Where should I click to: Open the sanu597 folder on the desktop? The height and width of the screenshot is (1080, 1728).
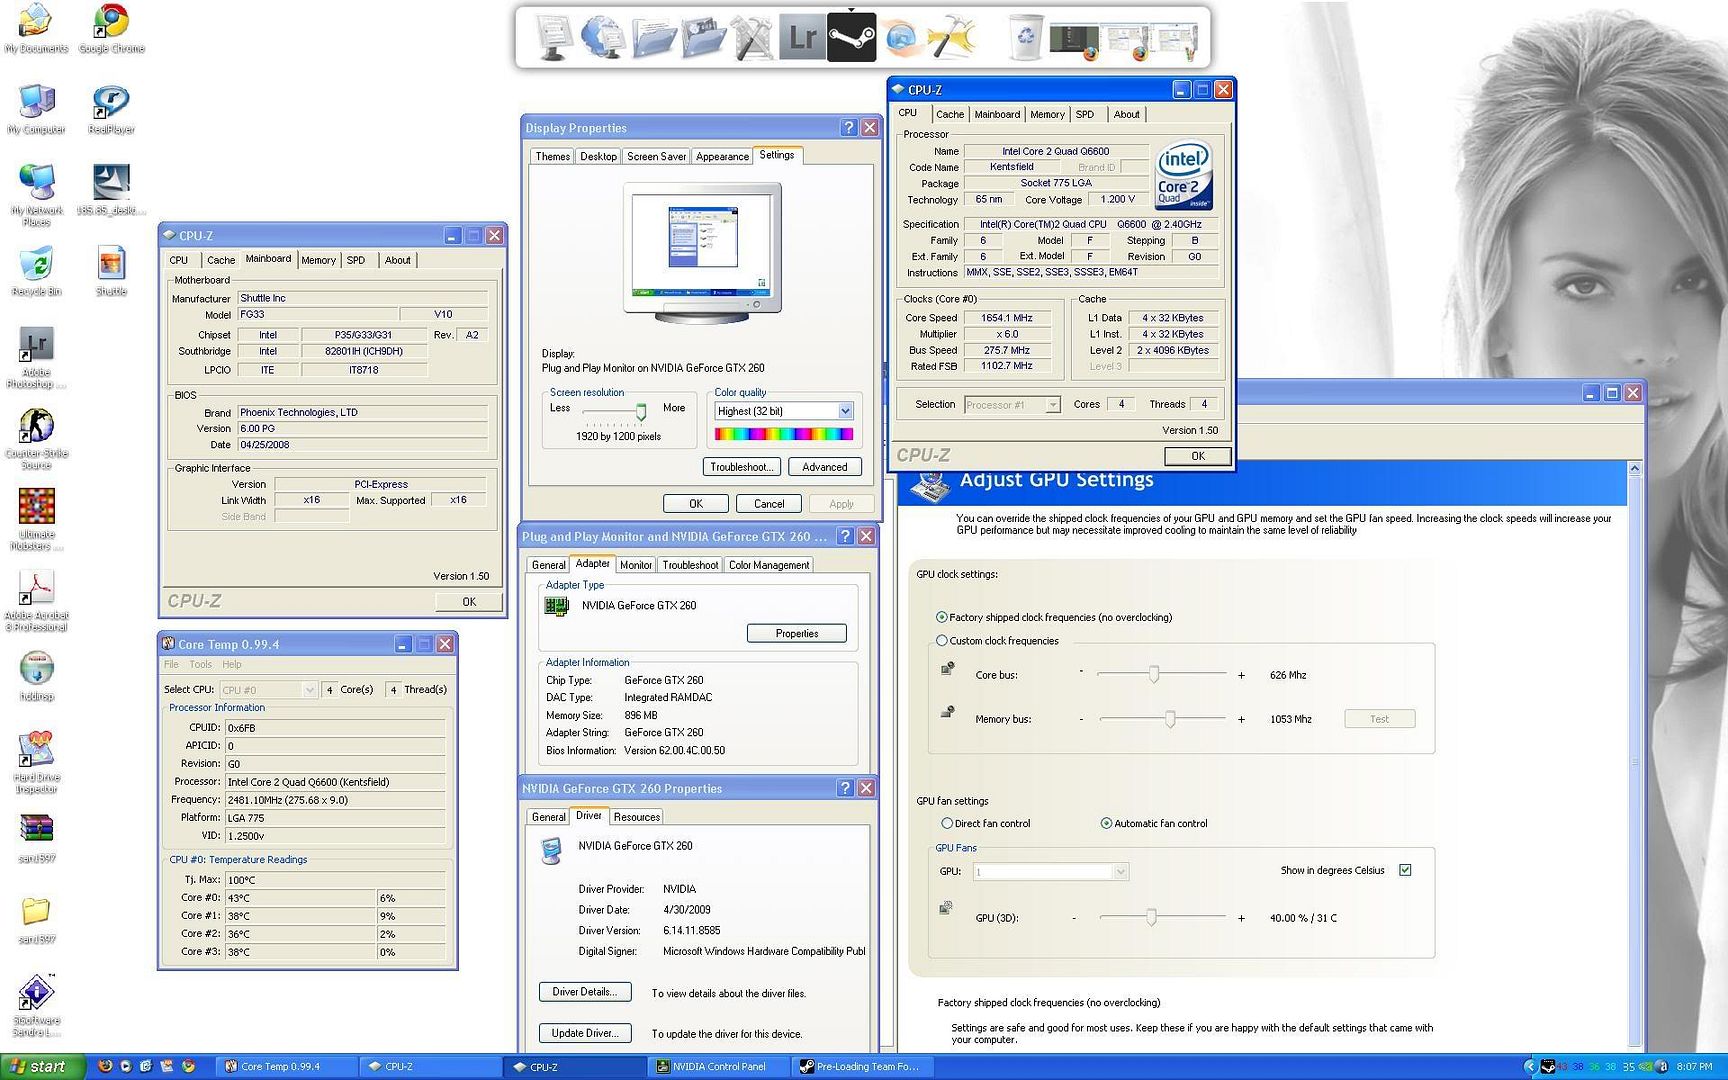click(36, 920)
